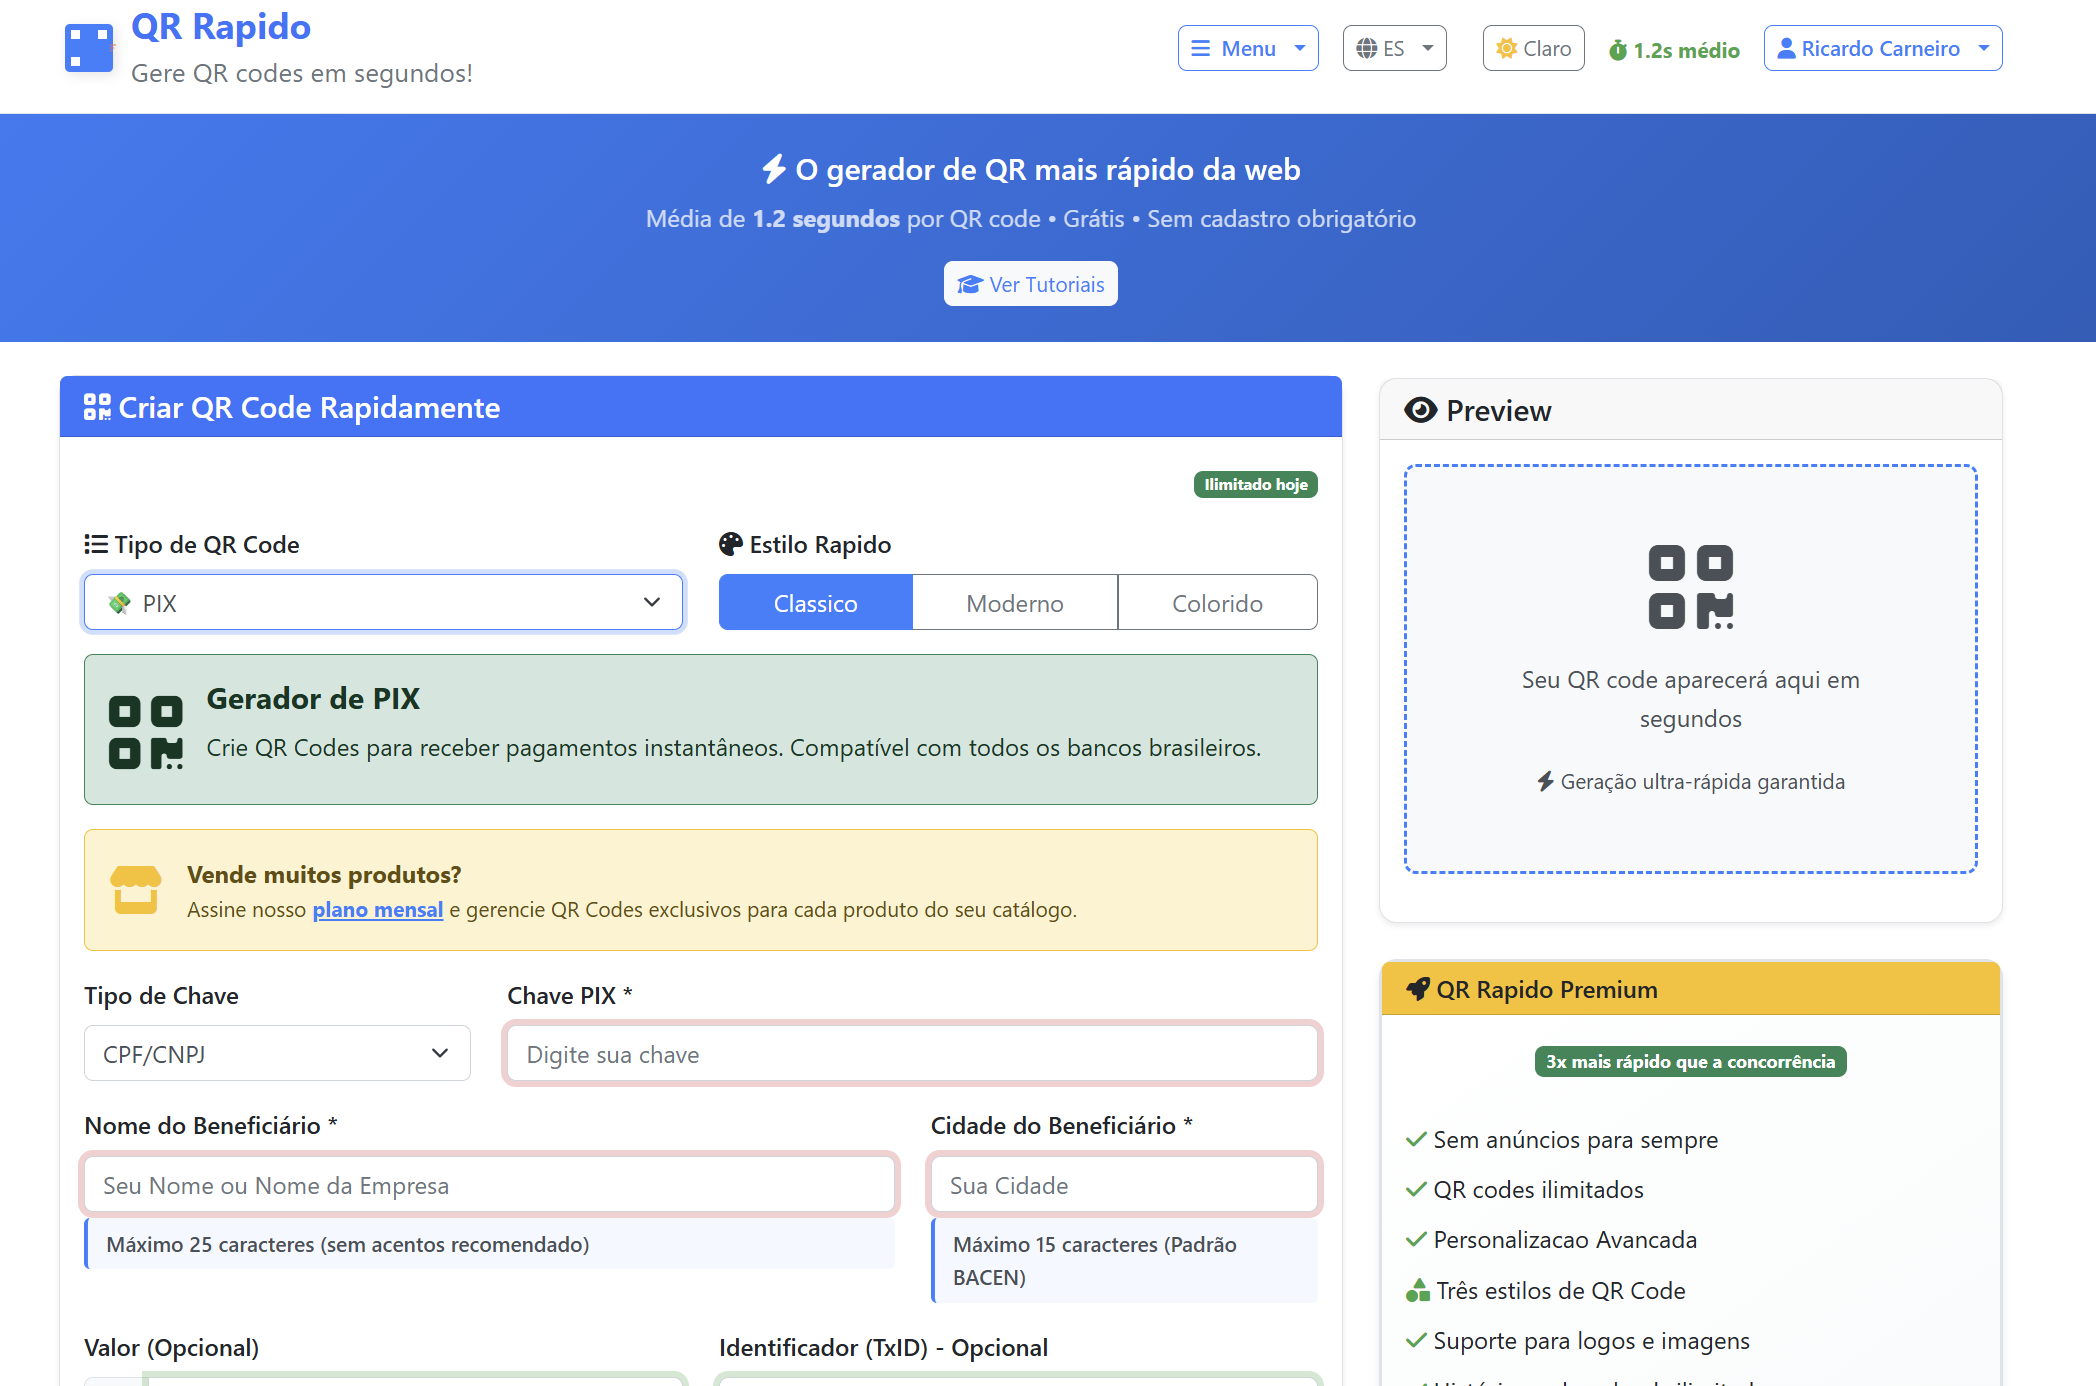Click the rocket icon in Premium header
The image size is (2096, 1386).
(1417, 989)
